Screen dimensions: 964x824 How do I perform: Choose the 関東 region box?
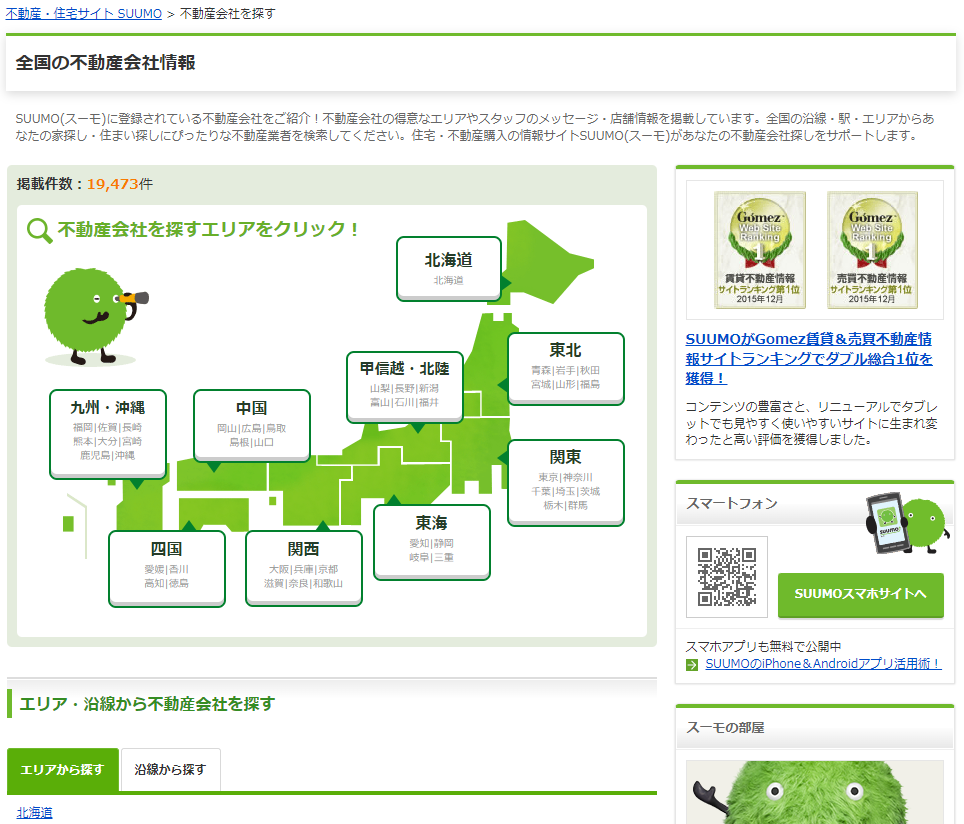click(566, 483)
